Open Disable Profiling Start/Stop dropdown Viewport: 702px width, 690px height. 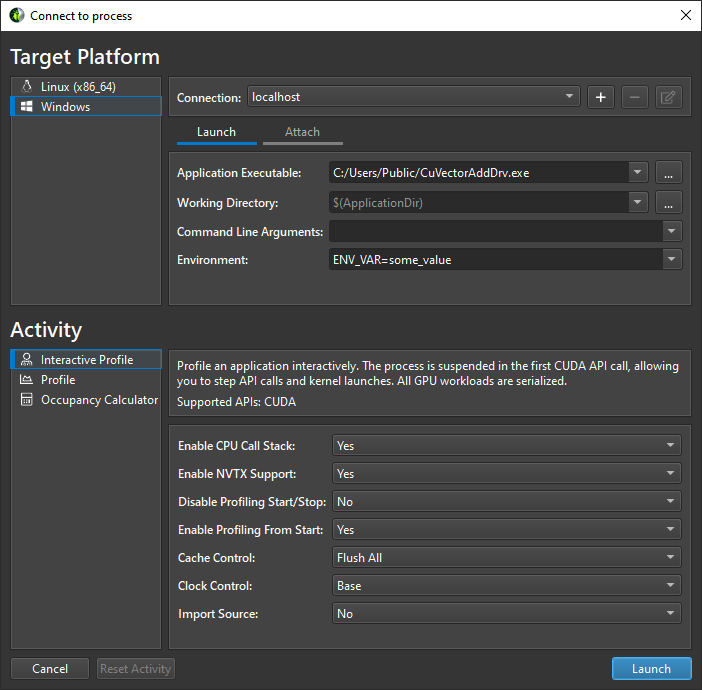pyautogui.click(x=506, y=501)
